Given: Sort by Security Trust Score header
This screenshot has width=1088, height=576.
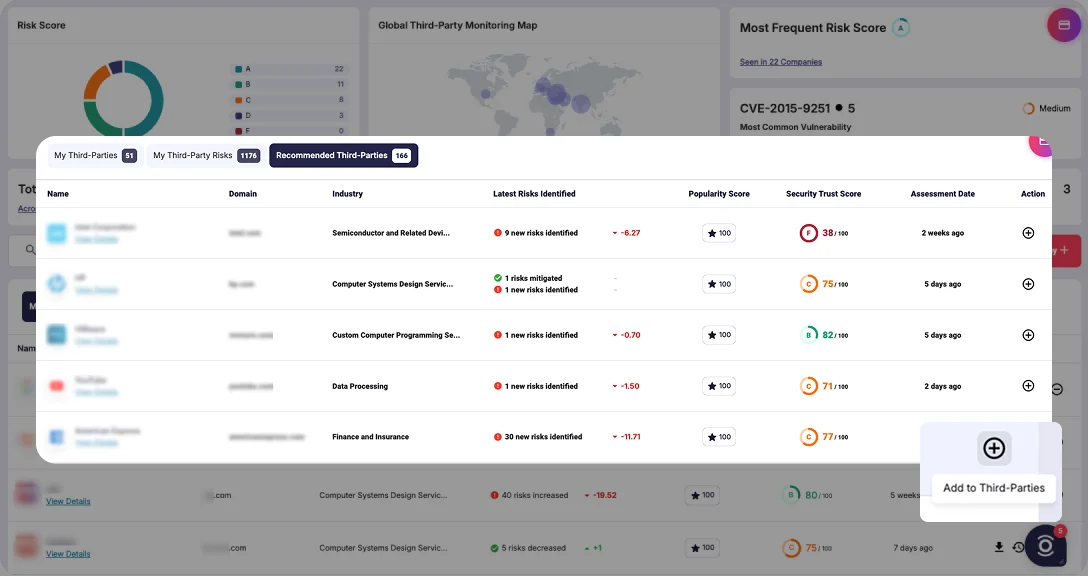Looking at the screenshot, I should pos(824,194).
